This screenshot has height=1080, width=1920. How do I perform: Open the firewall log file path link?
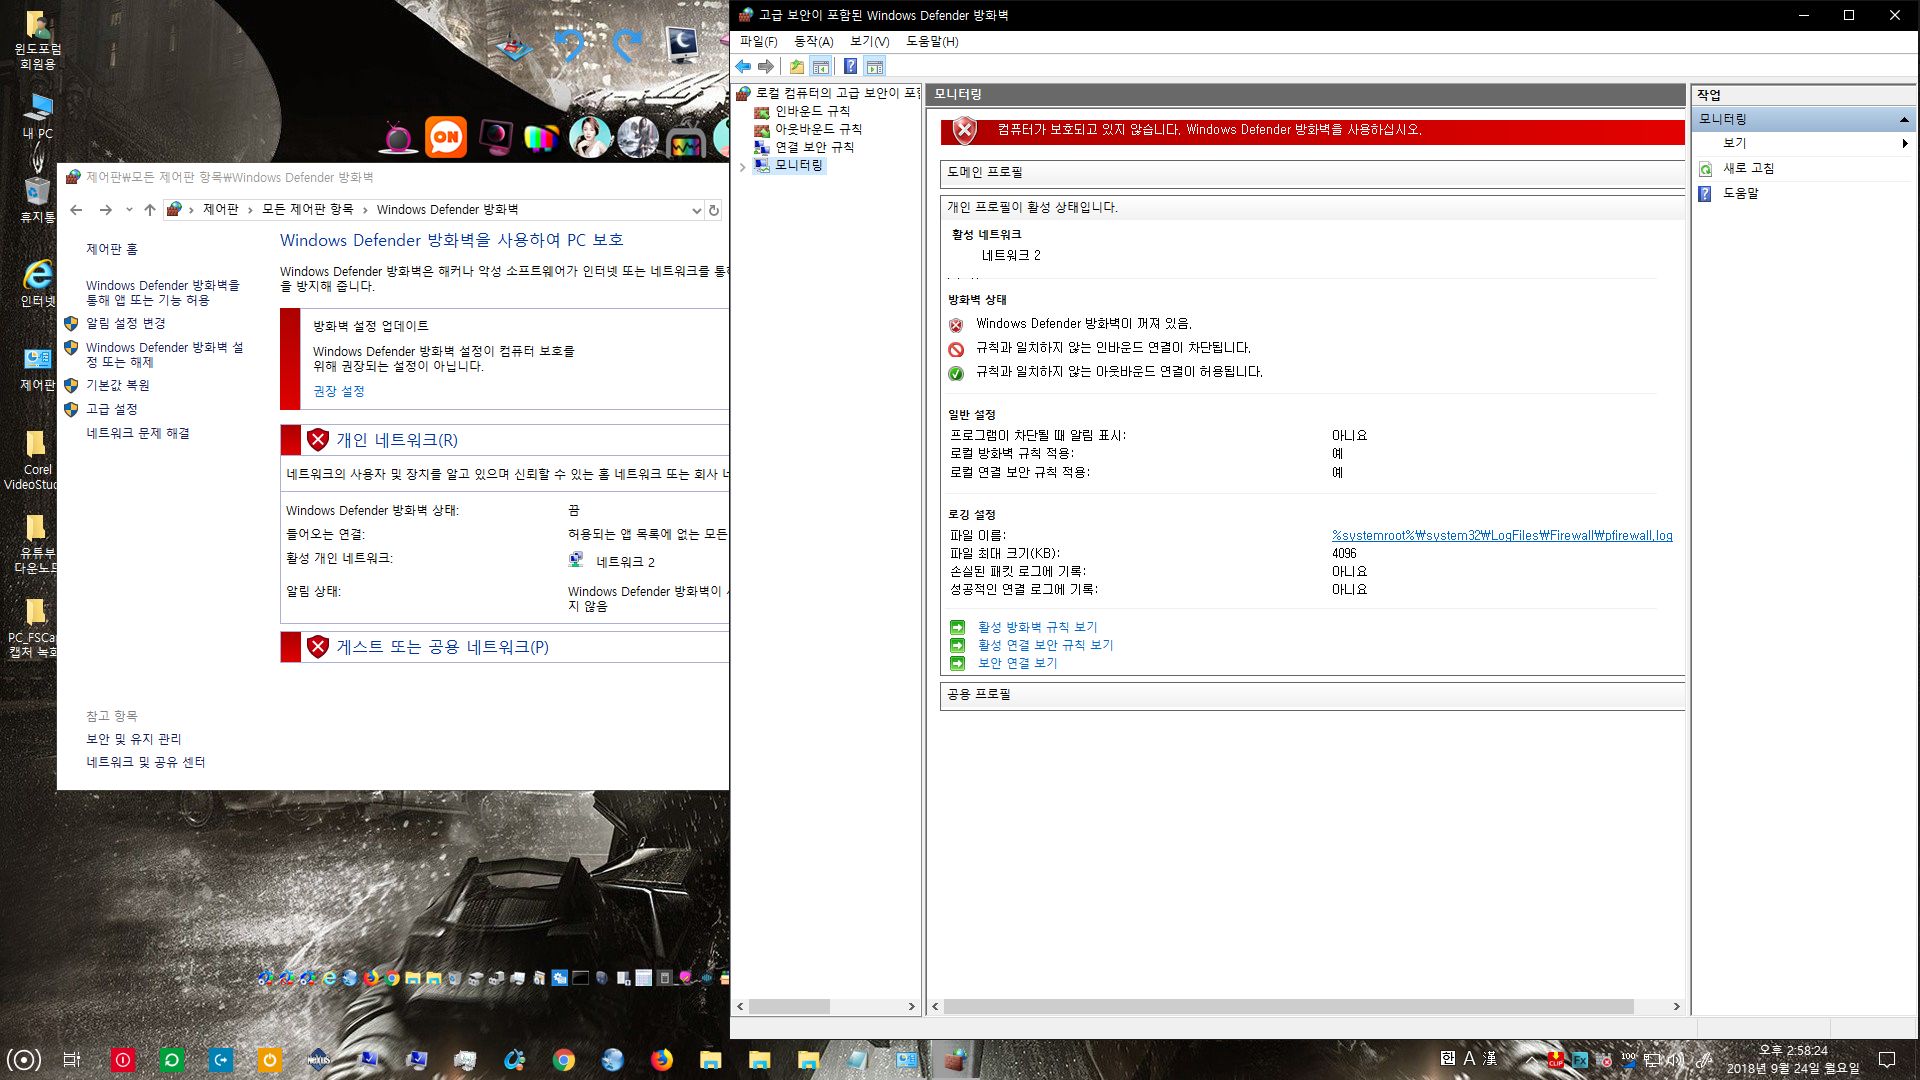pyautogui.click(x=1502, y=536)
